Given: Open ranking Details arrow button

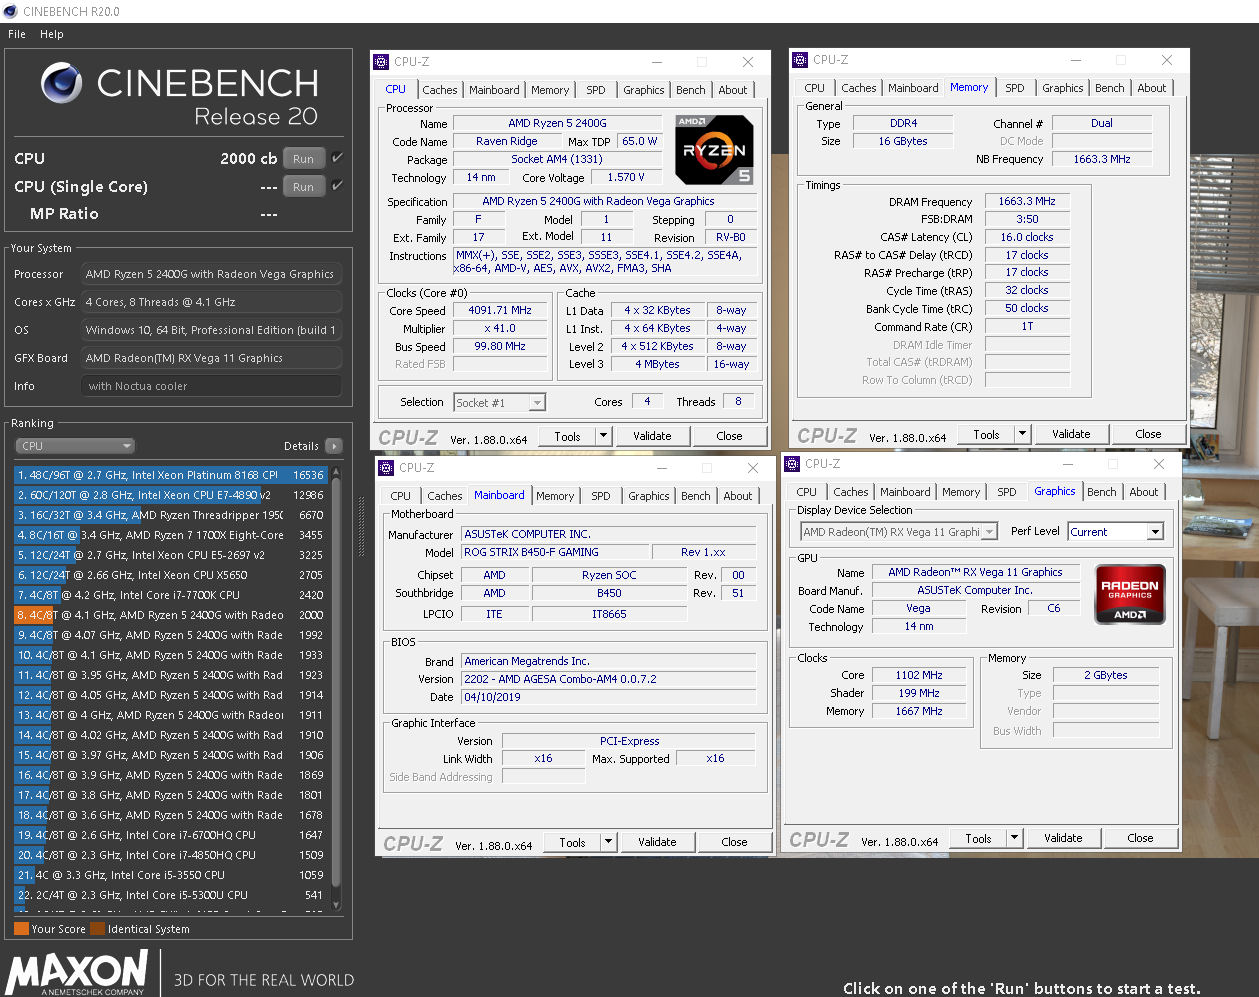Looking at the screenshot, I should [x=334, y=446].
